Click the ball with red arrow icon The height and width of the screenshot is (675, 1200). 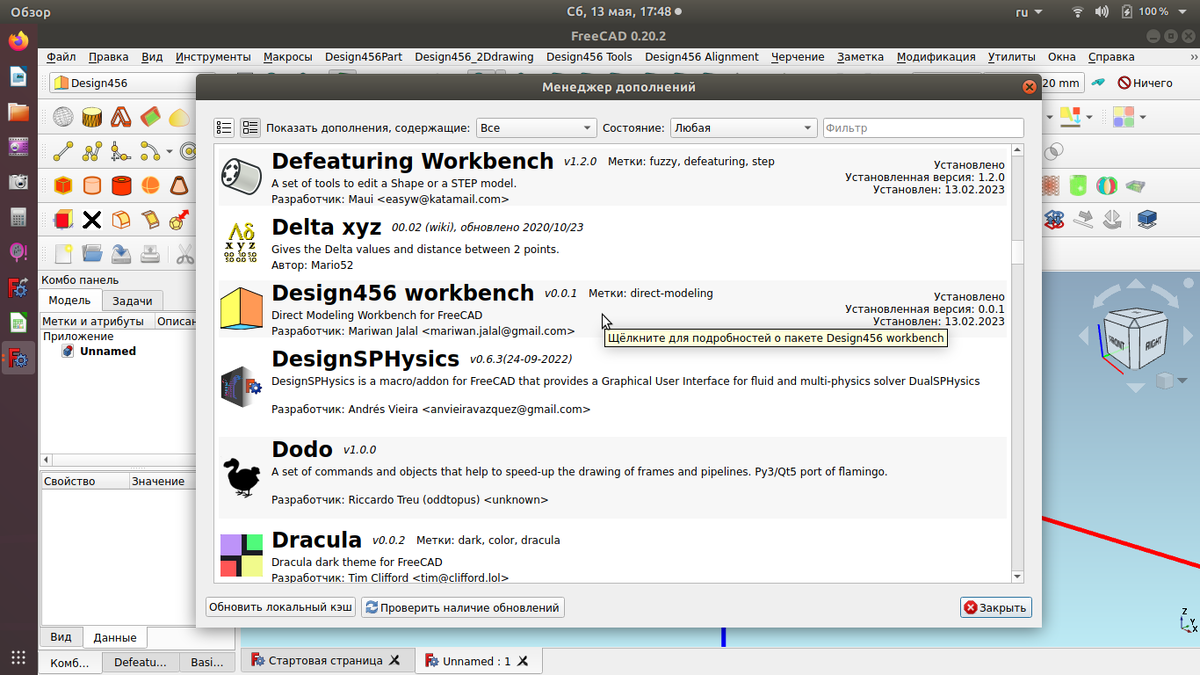179,219
